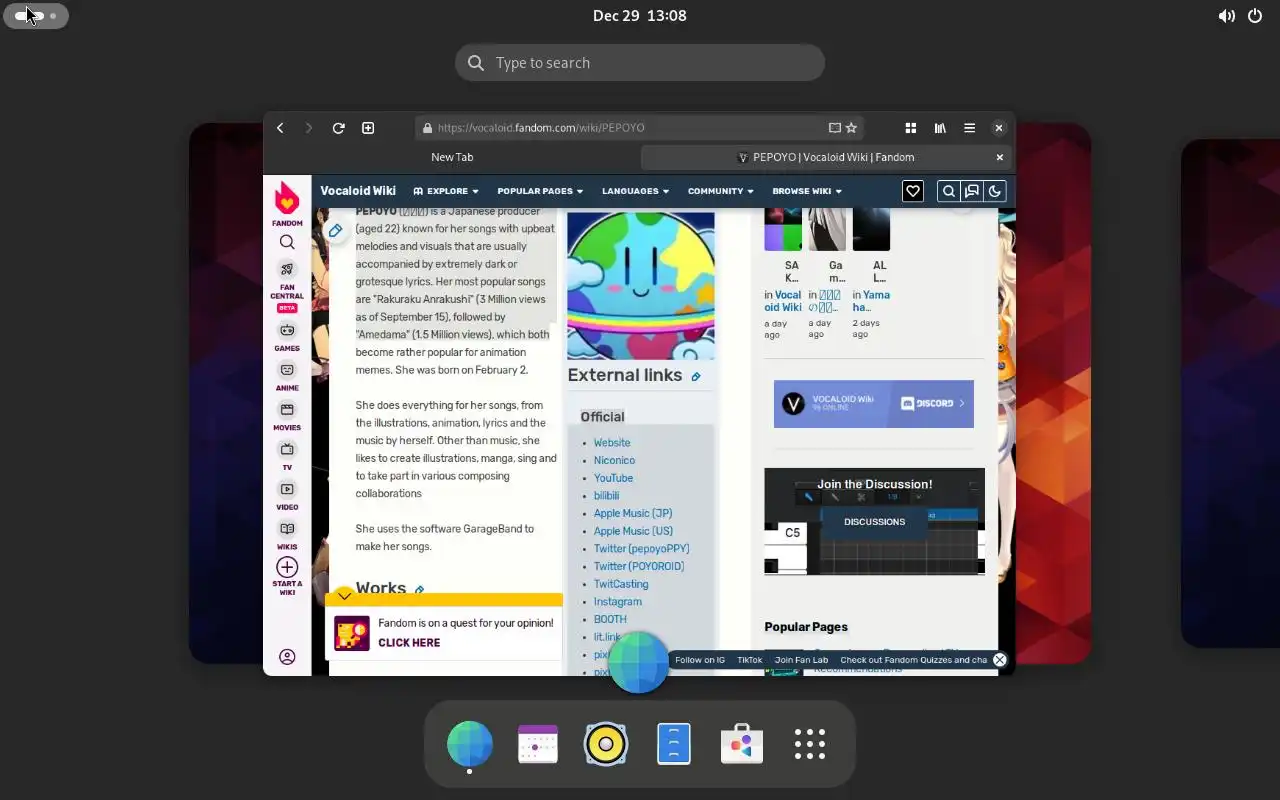Open TV in the Fandom sidebar
The height and width of the screenshot is (800, 1280).
coord(287,457)
